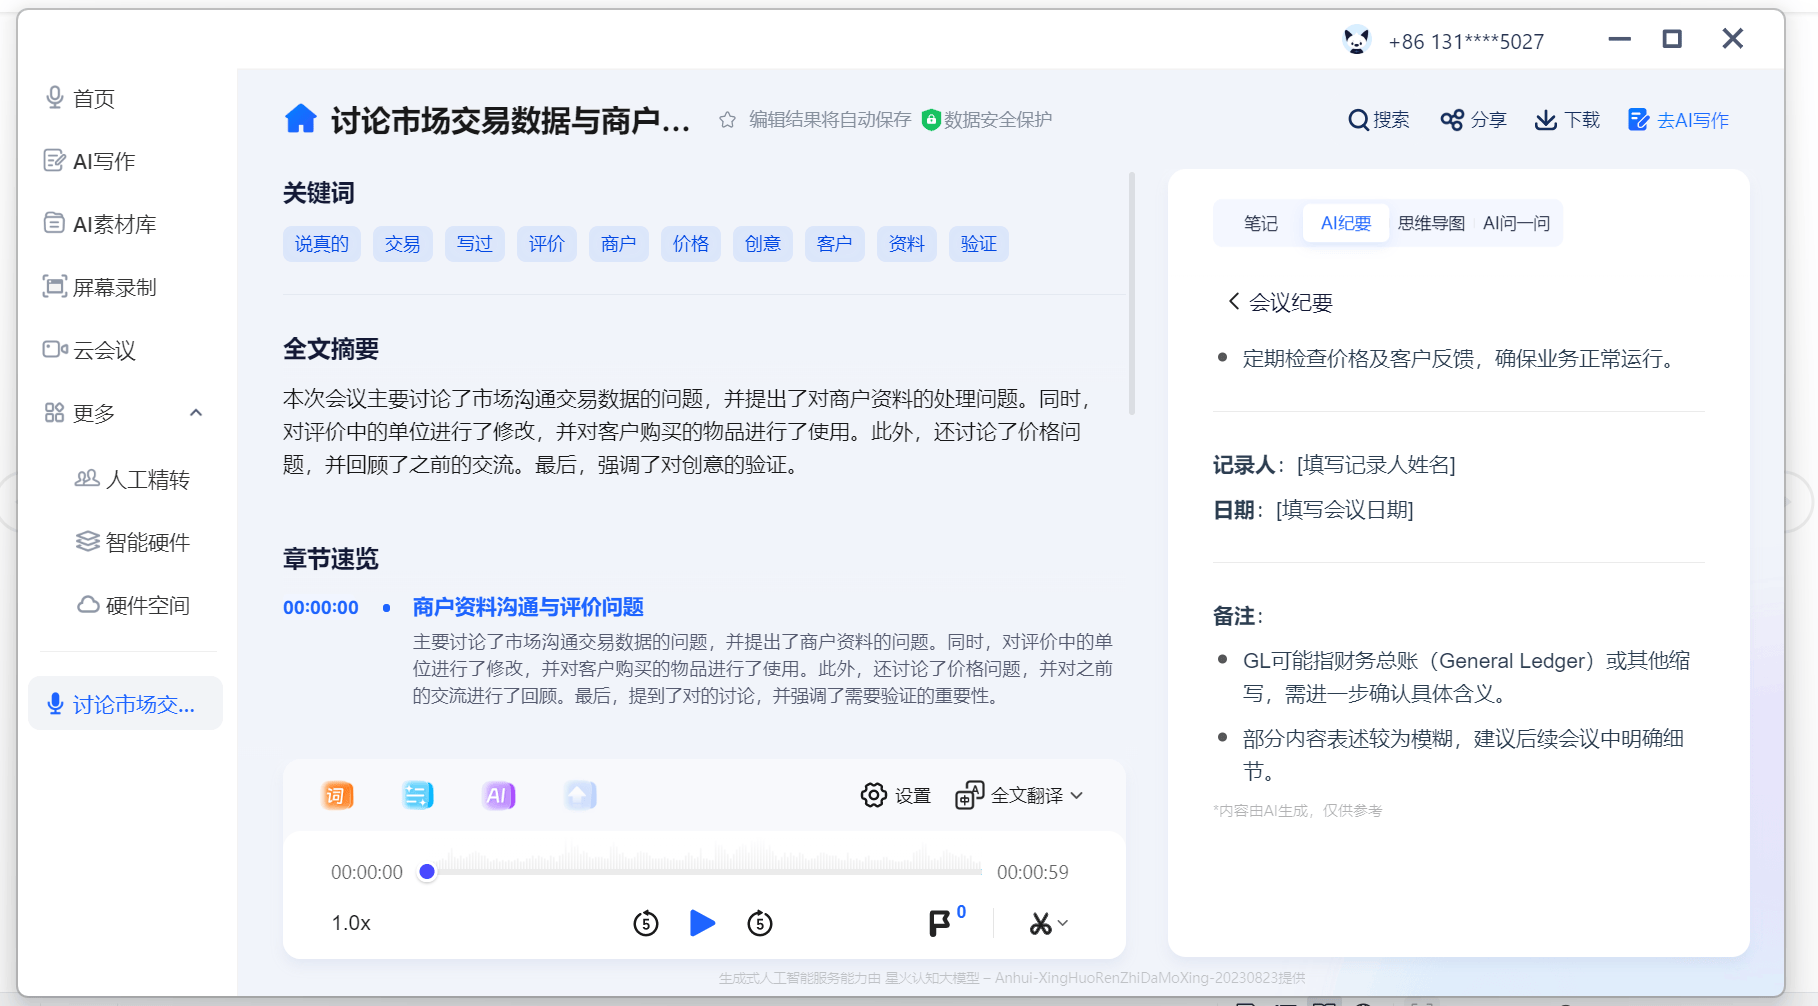
Task: Rewind audio by five seconds
Action: click(x=646, y=923)
